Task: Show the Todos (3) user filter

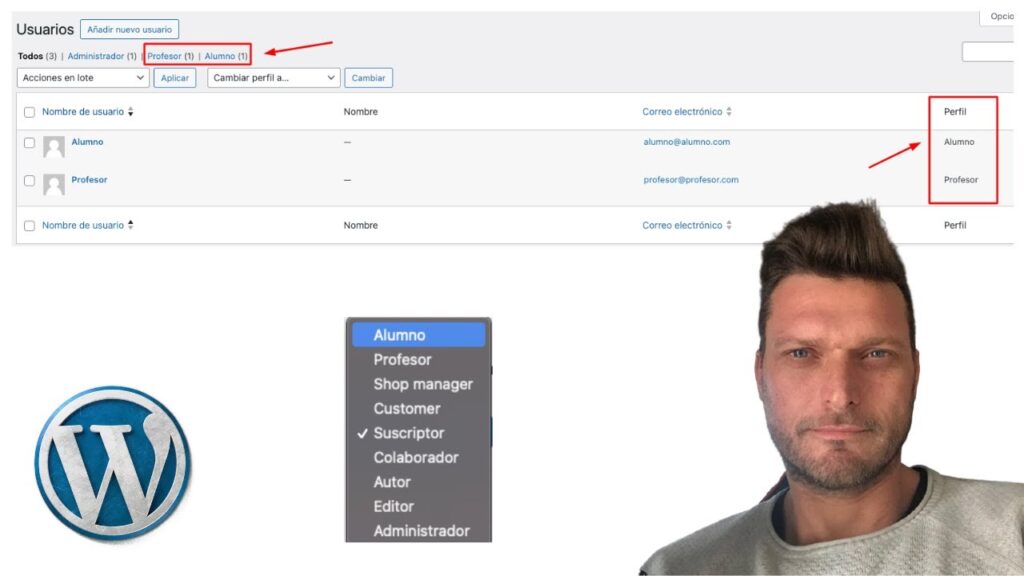Action: point(37,56)
